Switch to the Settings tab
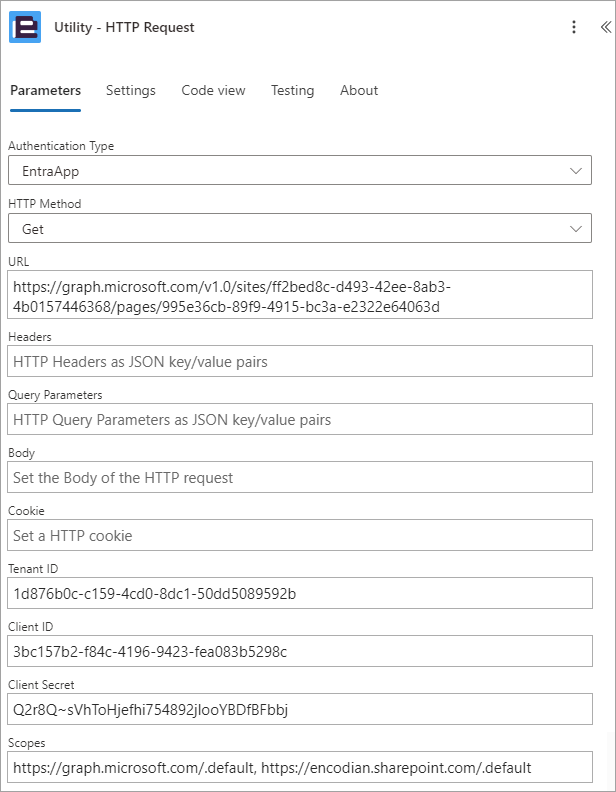Screen dimensions: 616x792 tap(131, 90)
